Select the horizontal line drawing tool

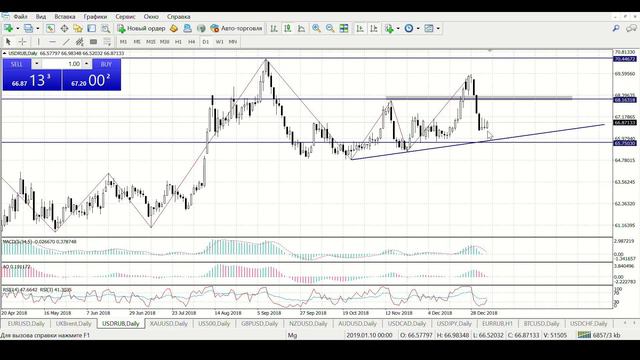[x=52, y=42]
